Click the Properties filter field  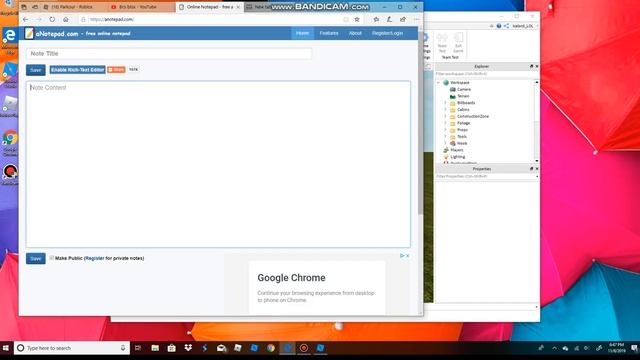(x=485, y=176)
